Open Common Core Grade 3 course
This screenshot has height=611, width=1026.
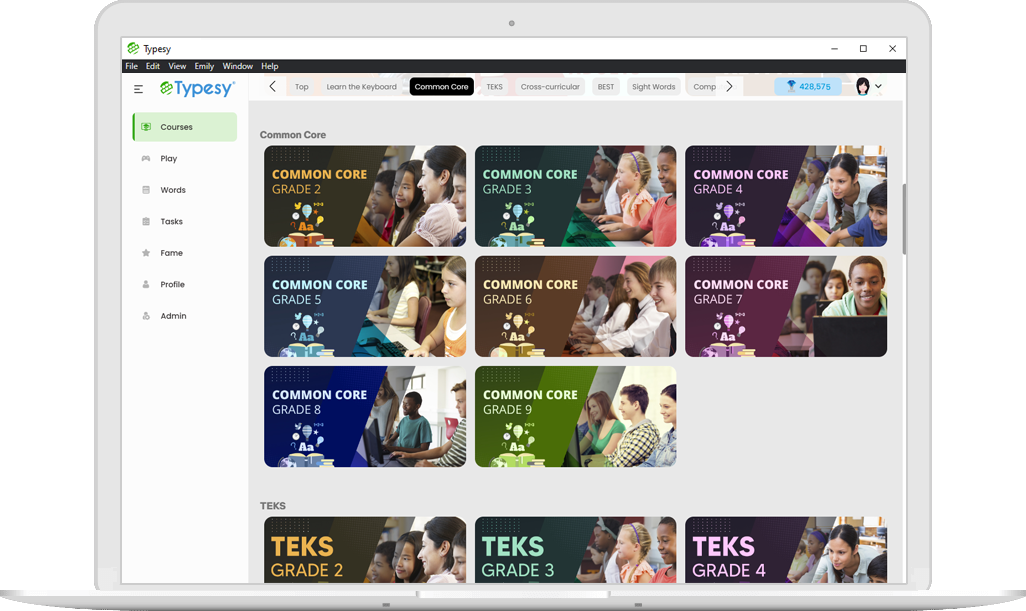click(576, 196)
